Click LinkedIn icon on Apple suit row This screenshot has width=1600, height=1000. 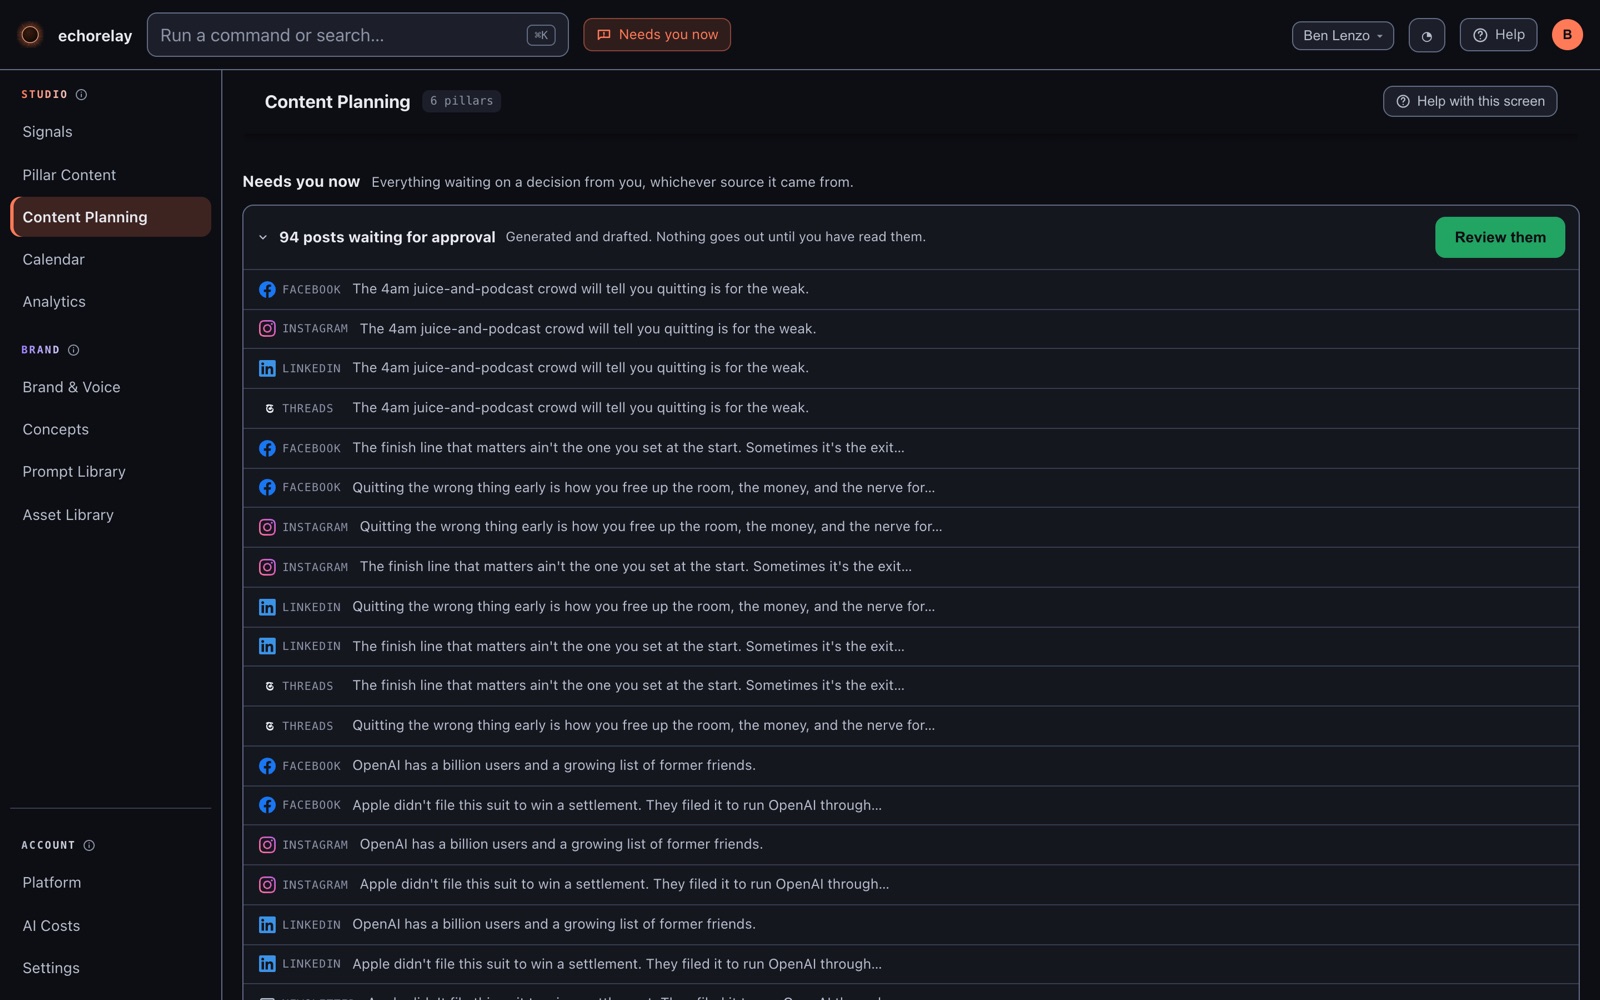tap(267, 964)
